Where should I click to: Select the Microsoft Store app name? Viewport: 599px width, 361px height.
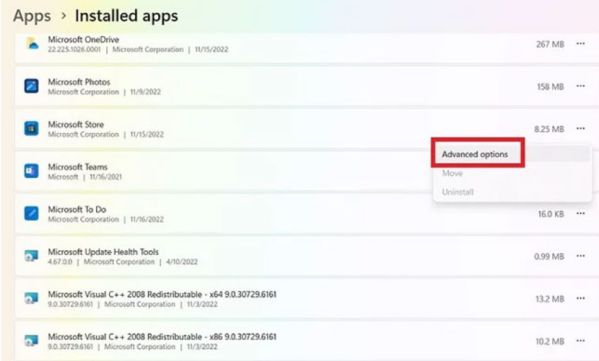click(x=76, y=124)
